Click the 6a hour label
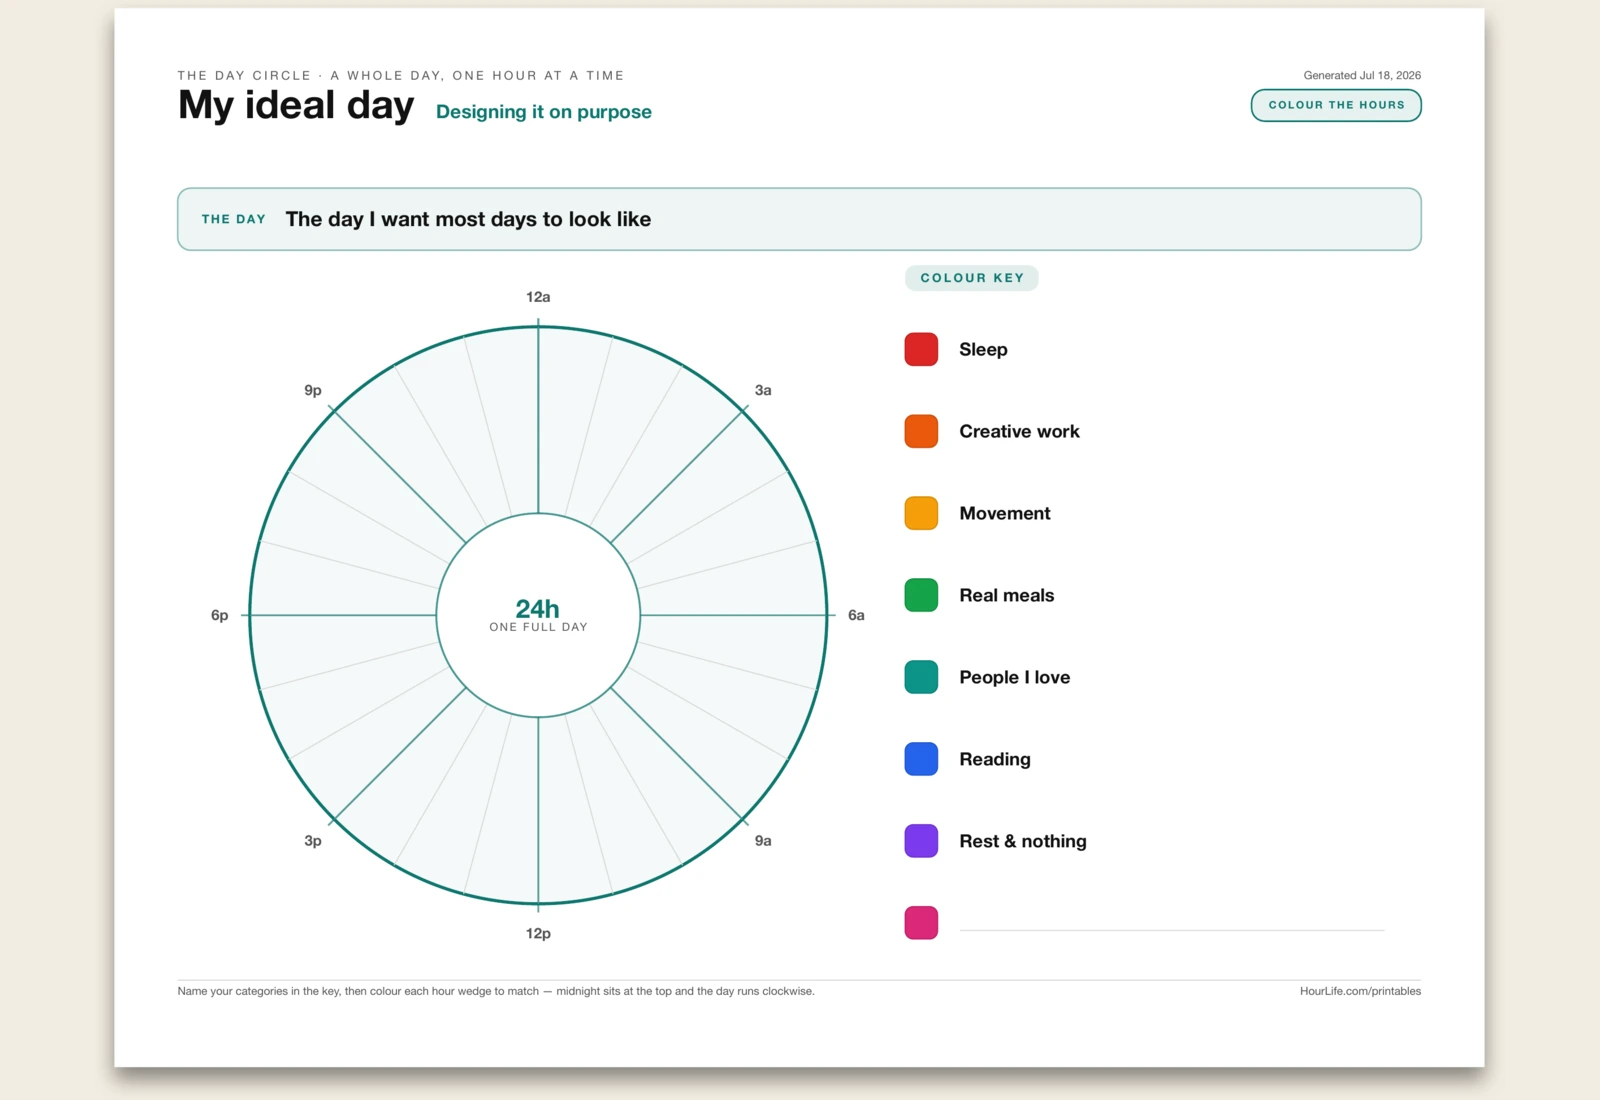The image size is (1600, 1100). pos(856,615)
